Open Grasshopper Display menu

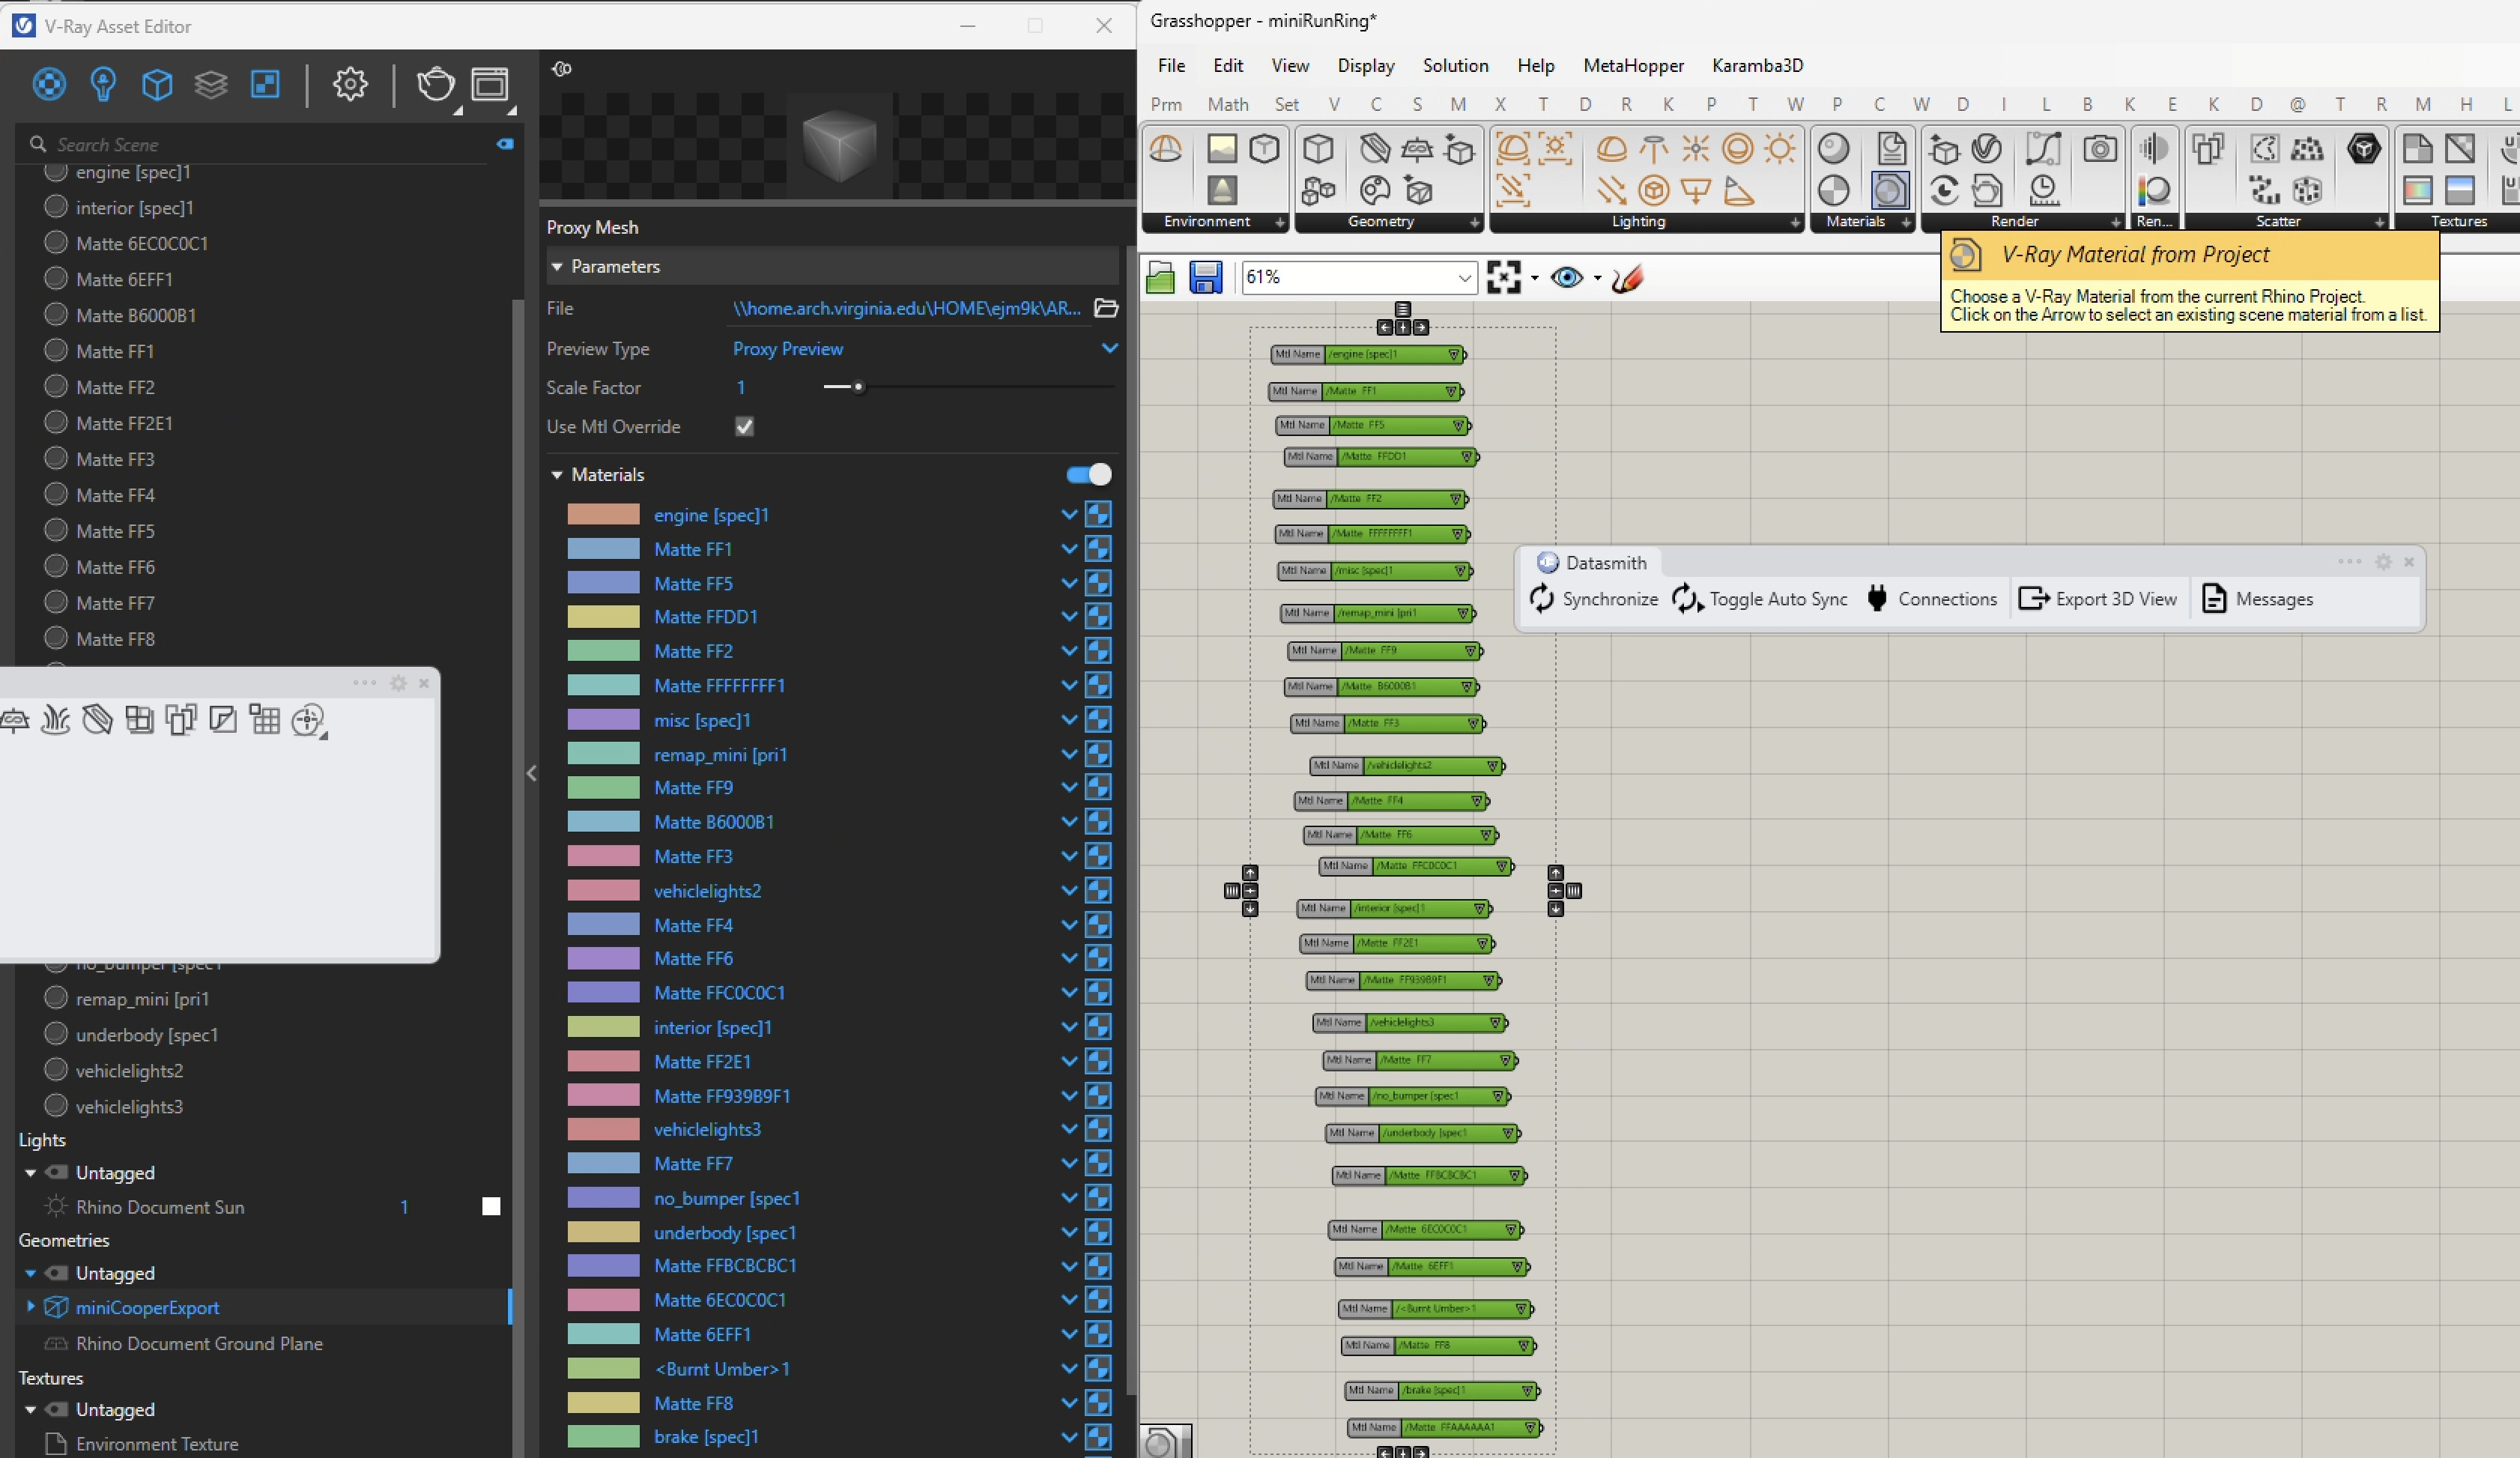[1366, 65]
